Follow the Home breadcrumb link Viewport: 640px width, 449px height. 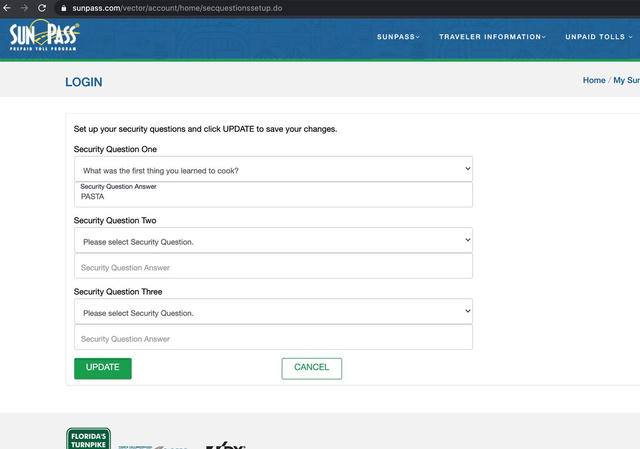pyautogui.click(x=594, y=80)
